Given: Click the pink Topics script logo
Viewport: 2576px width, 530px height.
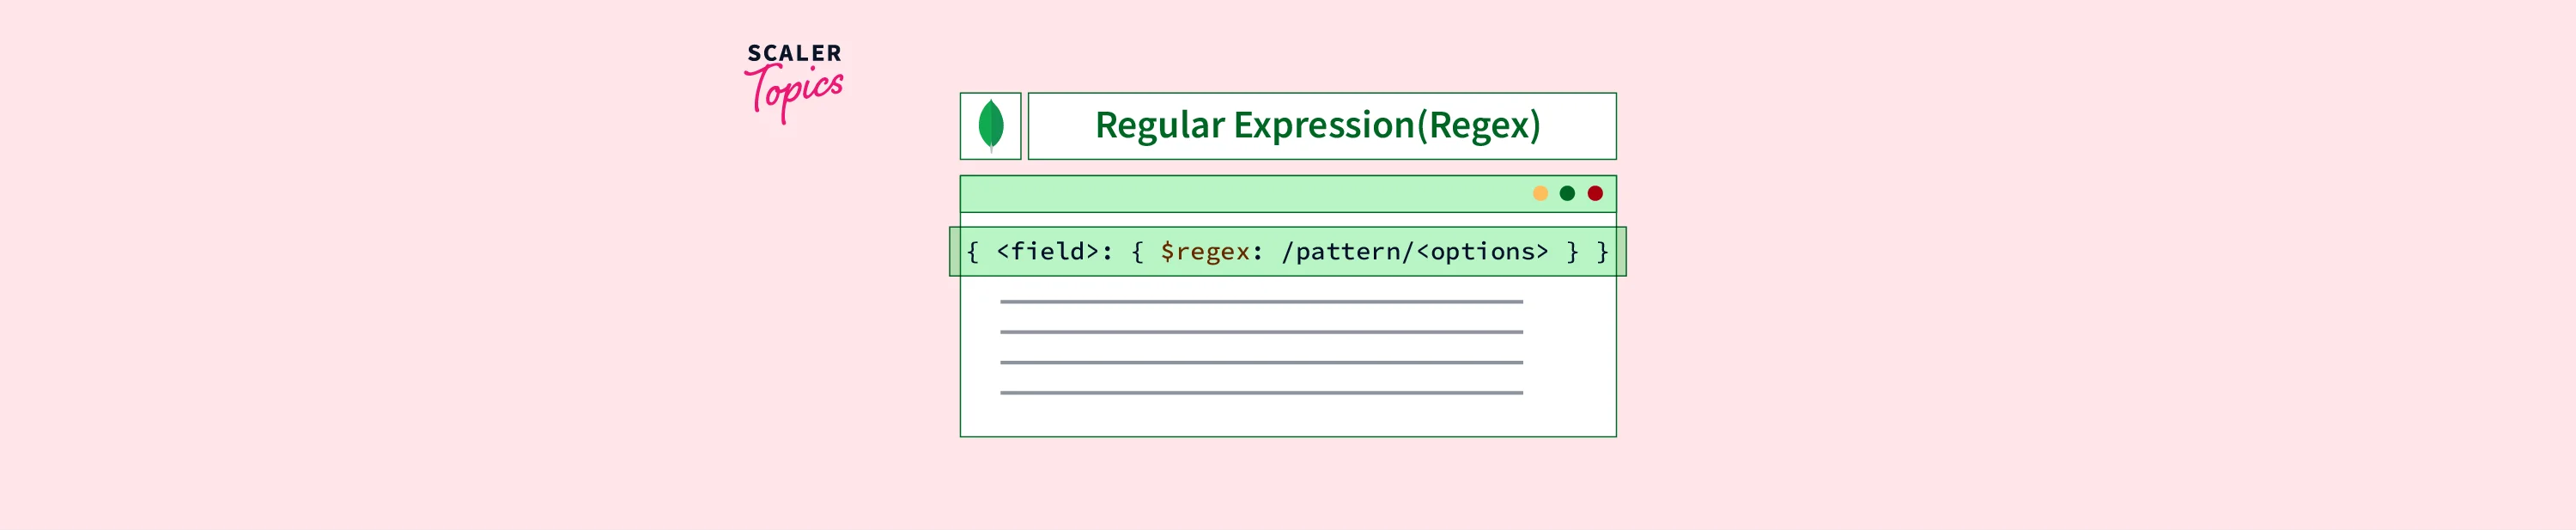Looking at the screenshot, I should [x=796, y=93].
